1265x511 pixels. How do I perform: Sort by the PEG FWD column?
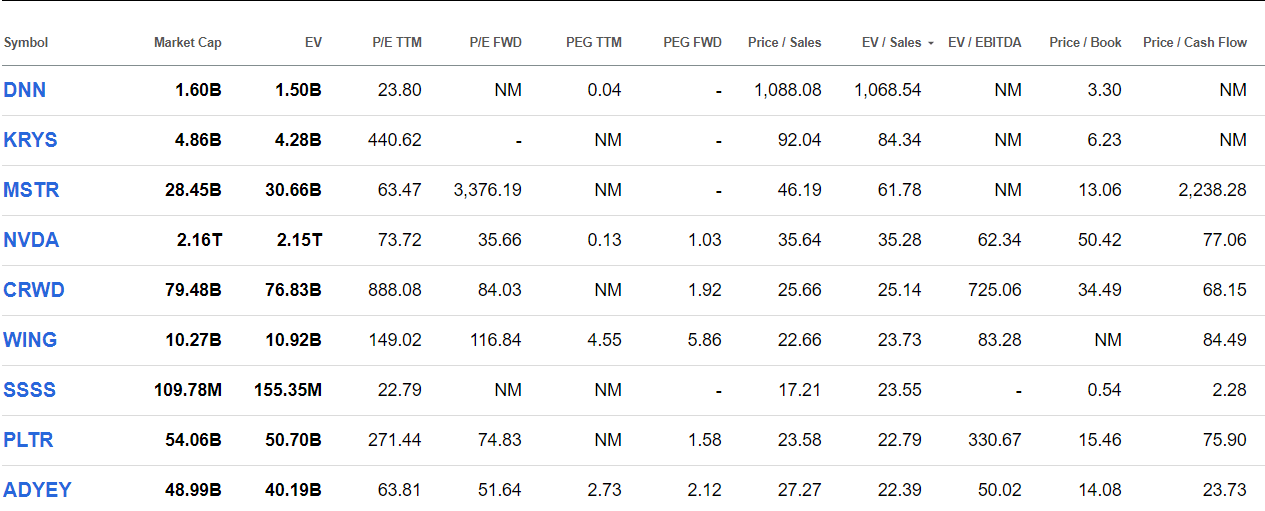tap(692, 43)
